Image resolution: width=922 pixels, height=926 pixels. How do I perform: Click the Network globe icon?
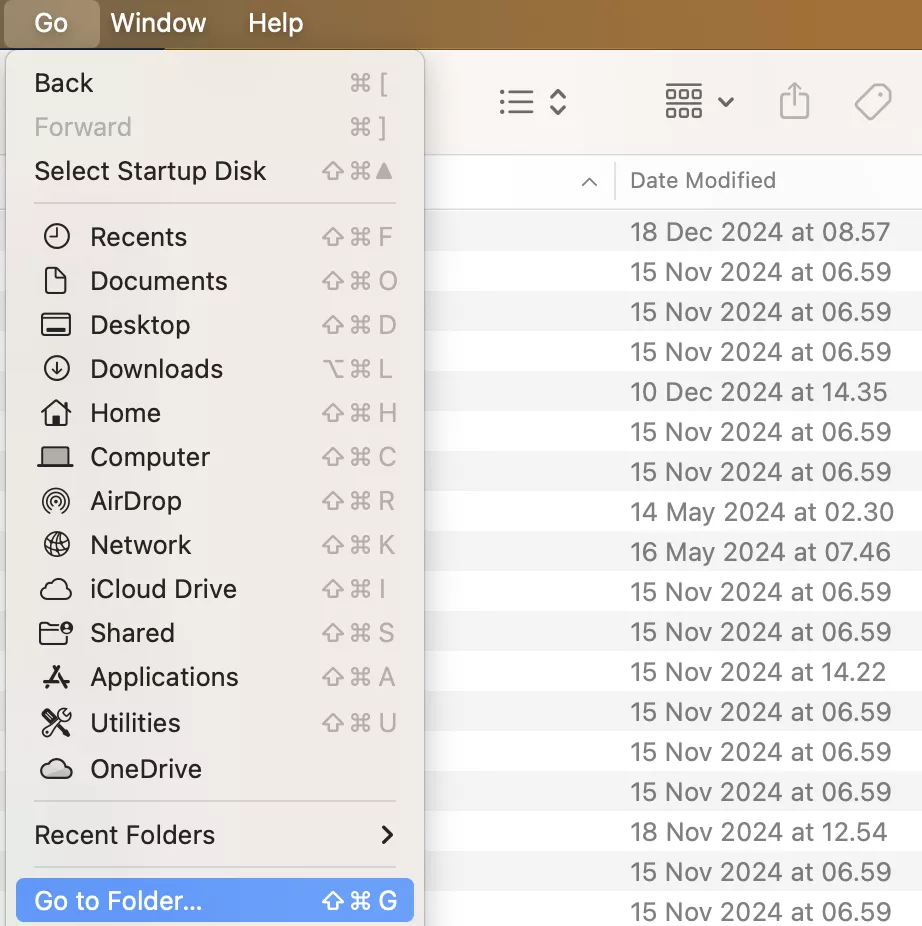tap(56, 545)
